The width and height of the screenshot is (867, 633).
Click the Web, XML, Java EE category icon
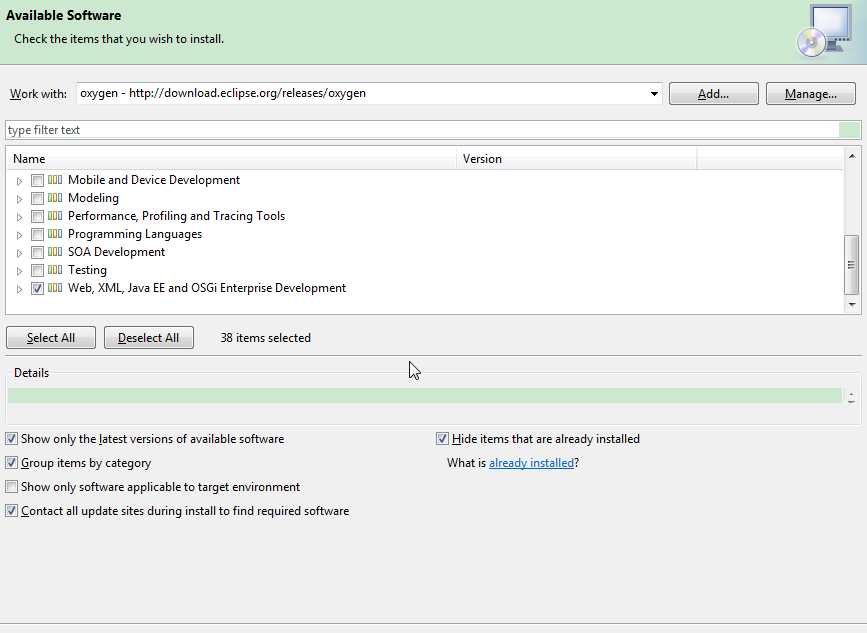coord(55,288)
